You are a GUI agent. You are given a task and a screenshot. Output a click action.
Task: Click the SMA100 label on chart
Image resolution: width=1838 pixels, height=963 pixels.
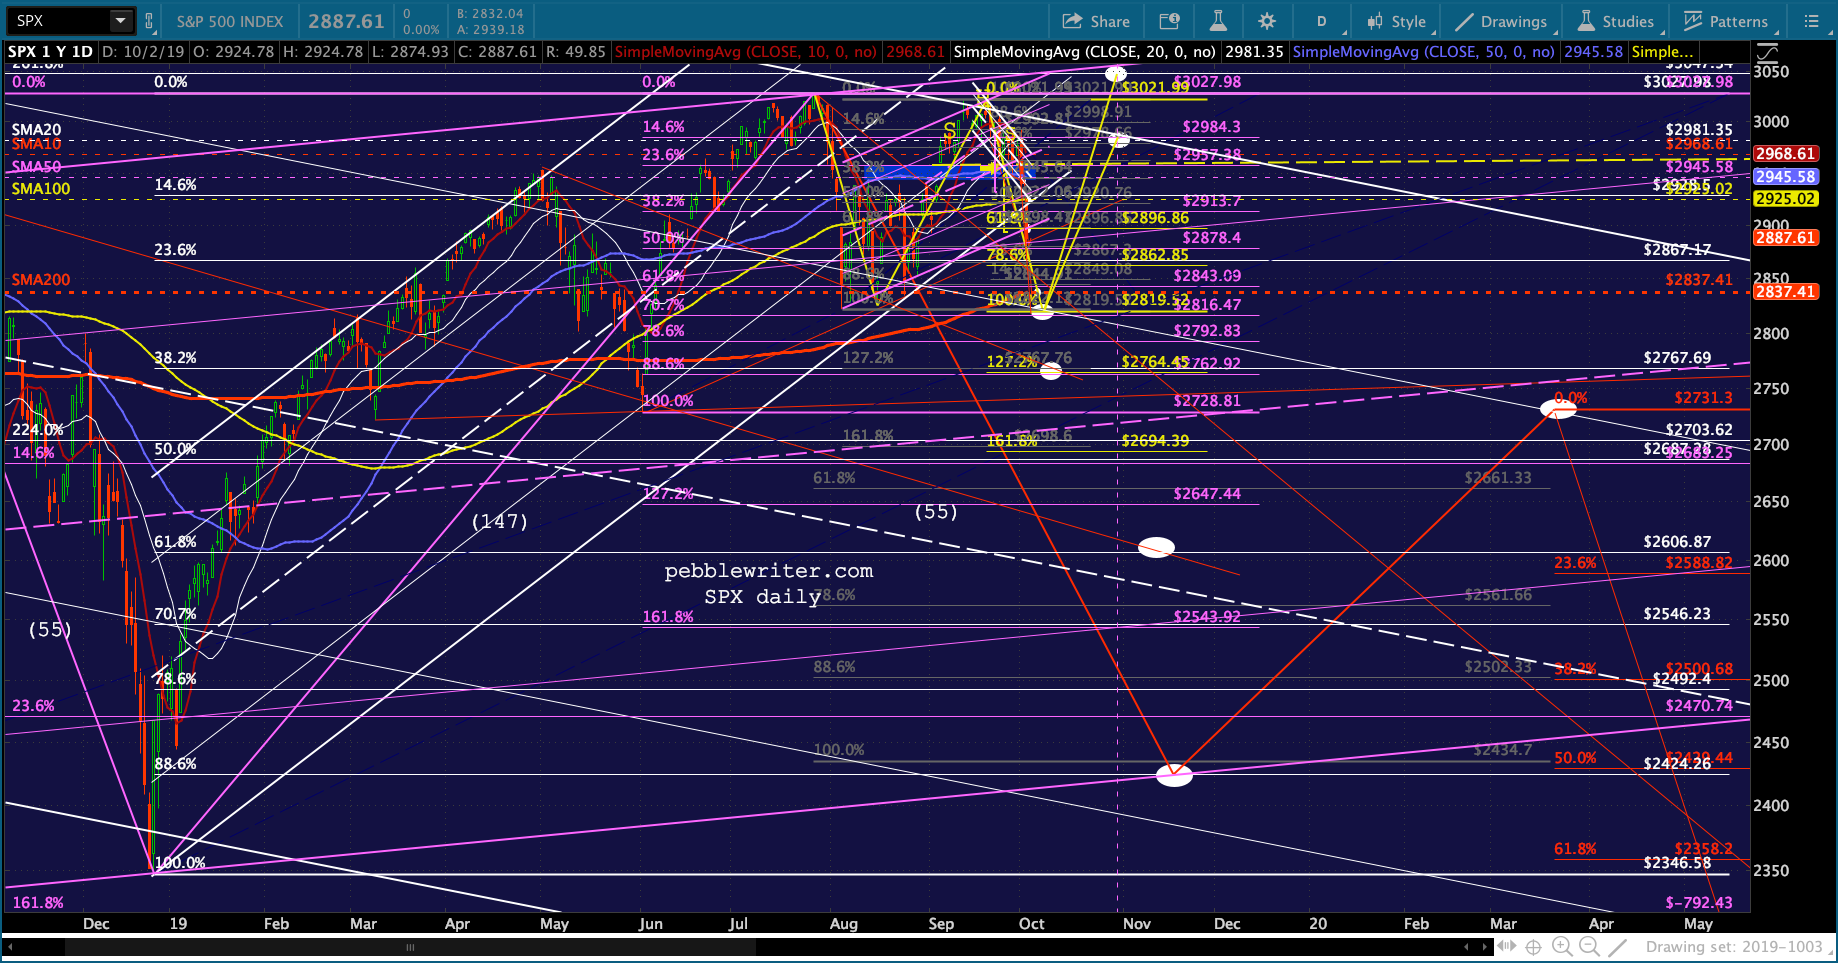click(x=41, y=188)
